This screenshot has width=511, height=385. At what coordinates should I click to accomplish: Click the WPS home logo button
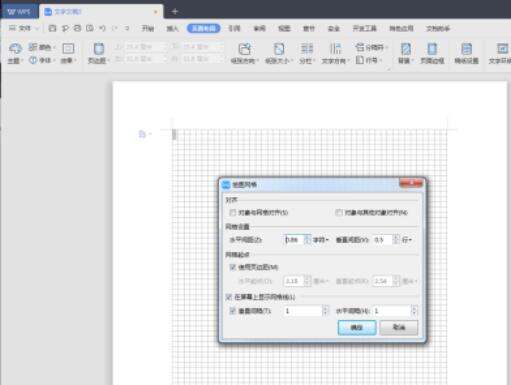coord(19,12)
